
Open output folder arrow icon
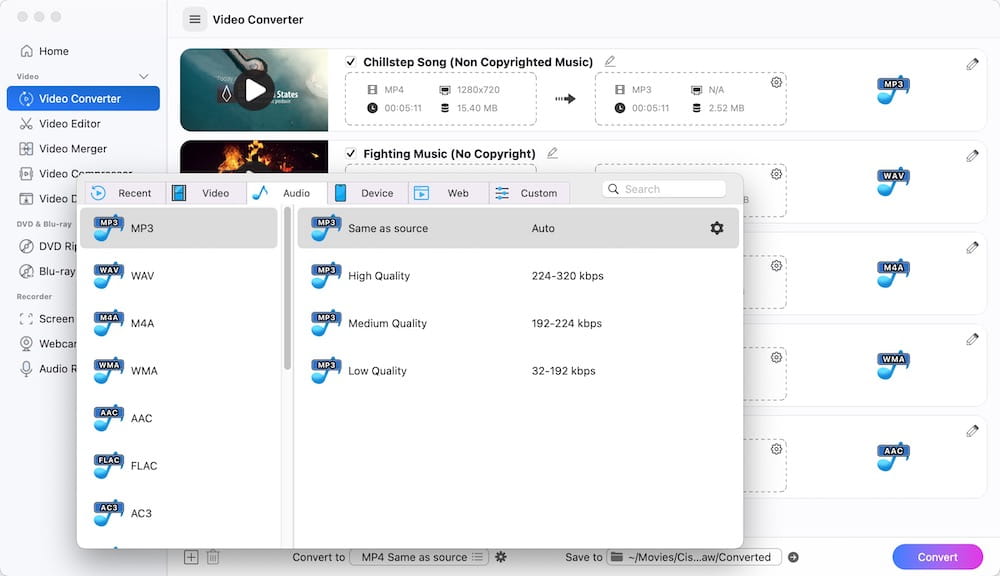pyautogui.click(x=793, y=557)
